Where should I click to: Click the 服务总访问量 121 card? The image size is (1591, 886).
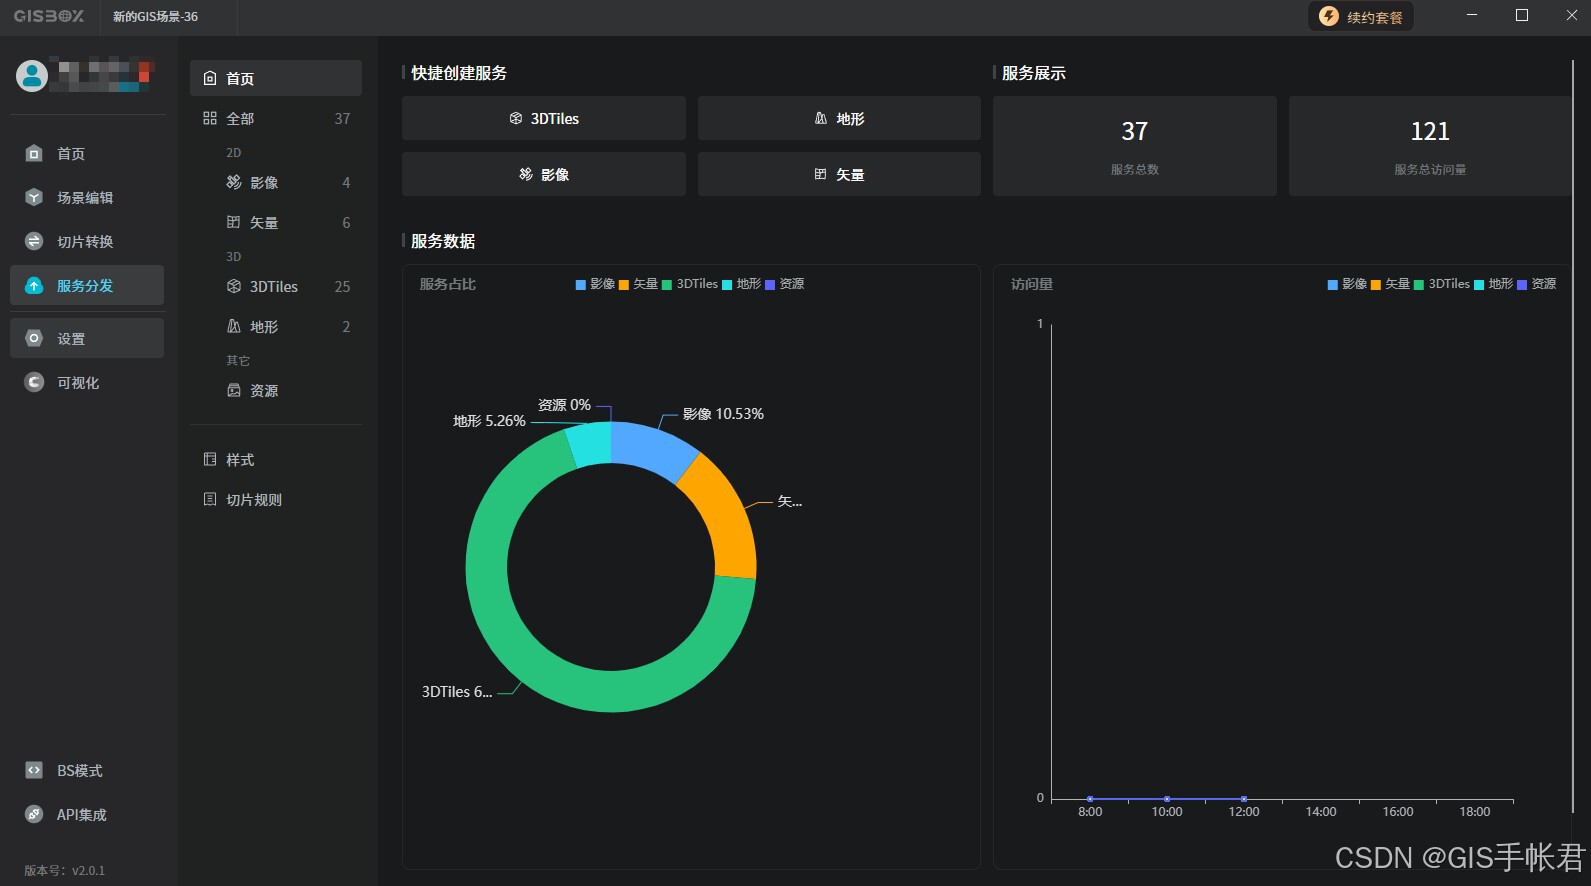click(x=1430, y=146)
